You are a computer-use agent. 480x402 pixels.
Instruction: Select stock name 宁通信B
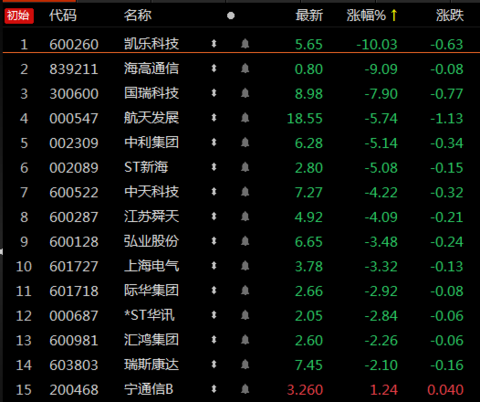pos(149,389)
